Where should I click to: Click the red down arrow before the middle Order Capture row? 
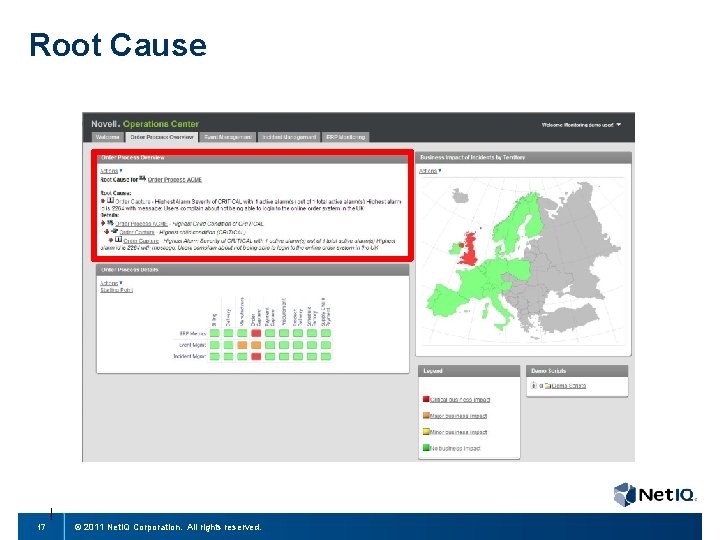[x=107, y=232]
